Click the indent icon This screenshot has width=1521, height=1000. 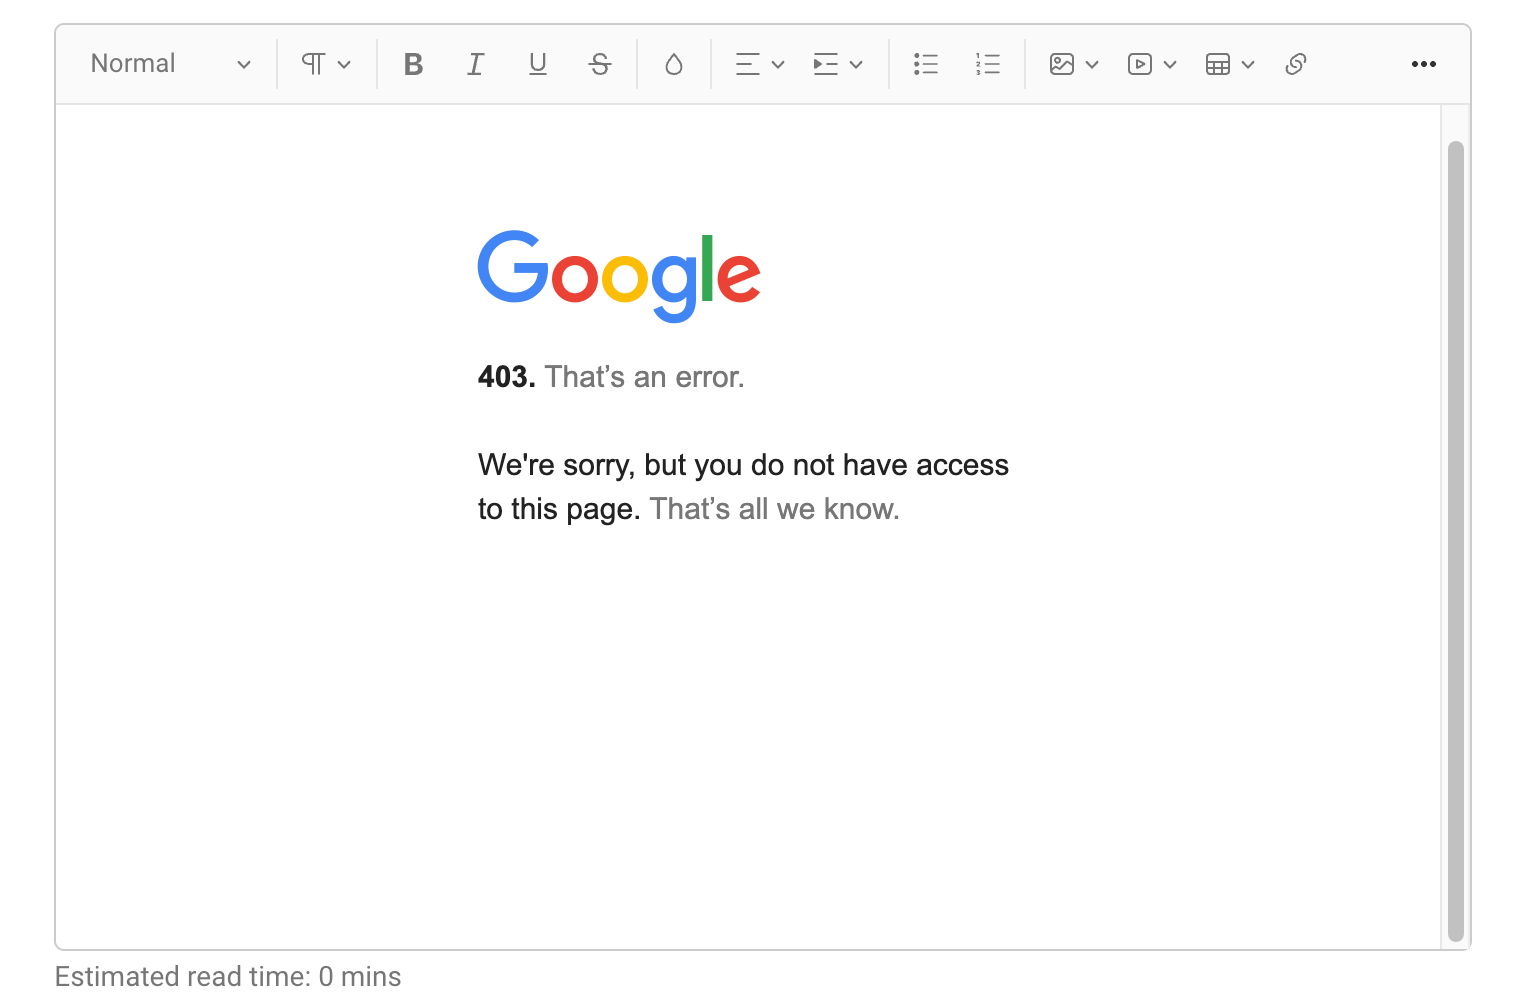pyautogui.click(x=825, y=64)
